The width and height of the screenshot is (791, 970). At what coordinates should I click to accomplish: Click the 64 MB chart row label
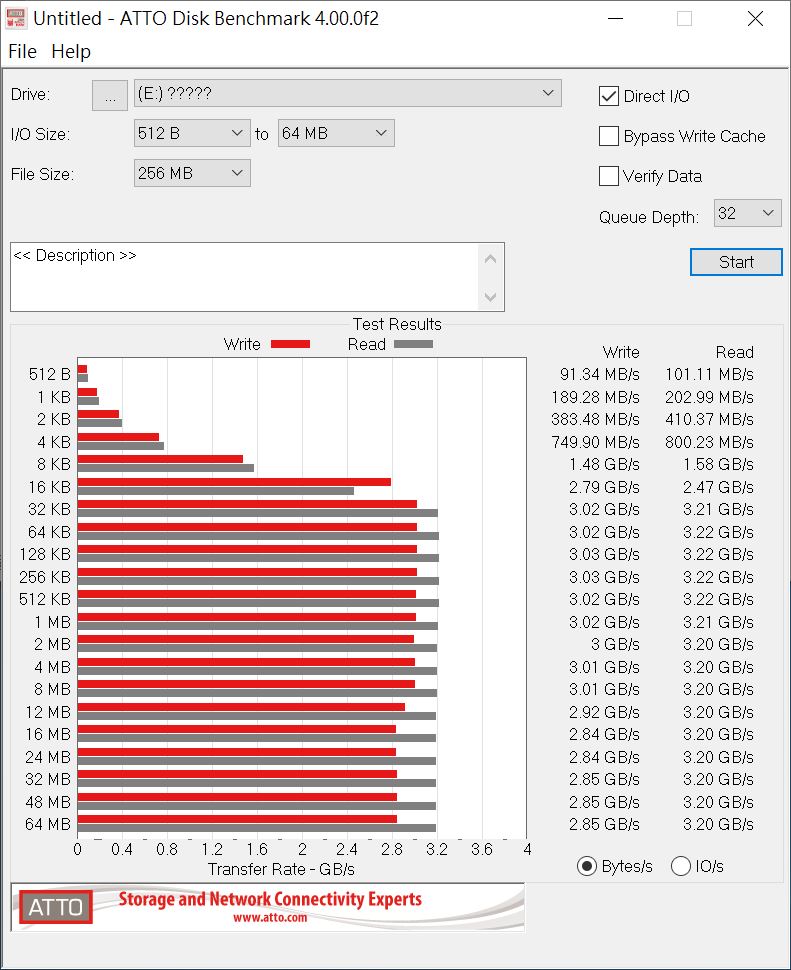pos(48,825)
